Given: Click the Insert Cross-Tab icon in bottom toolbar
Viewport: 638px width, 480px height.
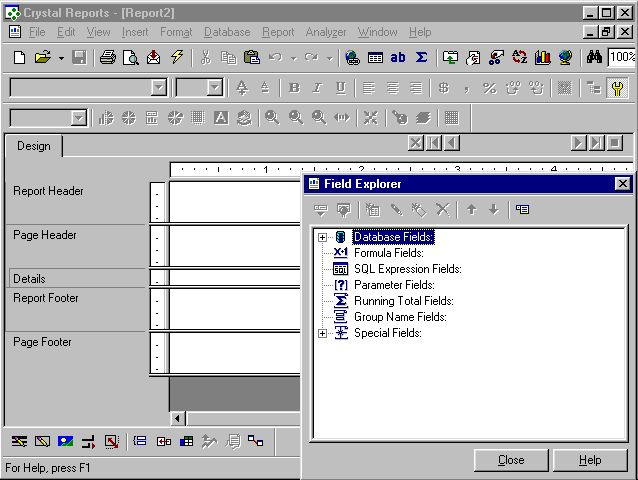Looking at the screenshot, I should [187, 441].
